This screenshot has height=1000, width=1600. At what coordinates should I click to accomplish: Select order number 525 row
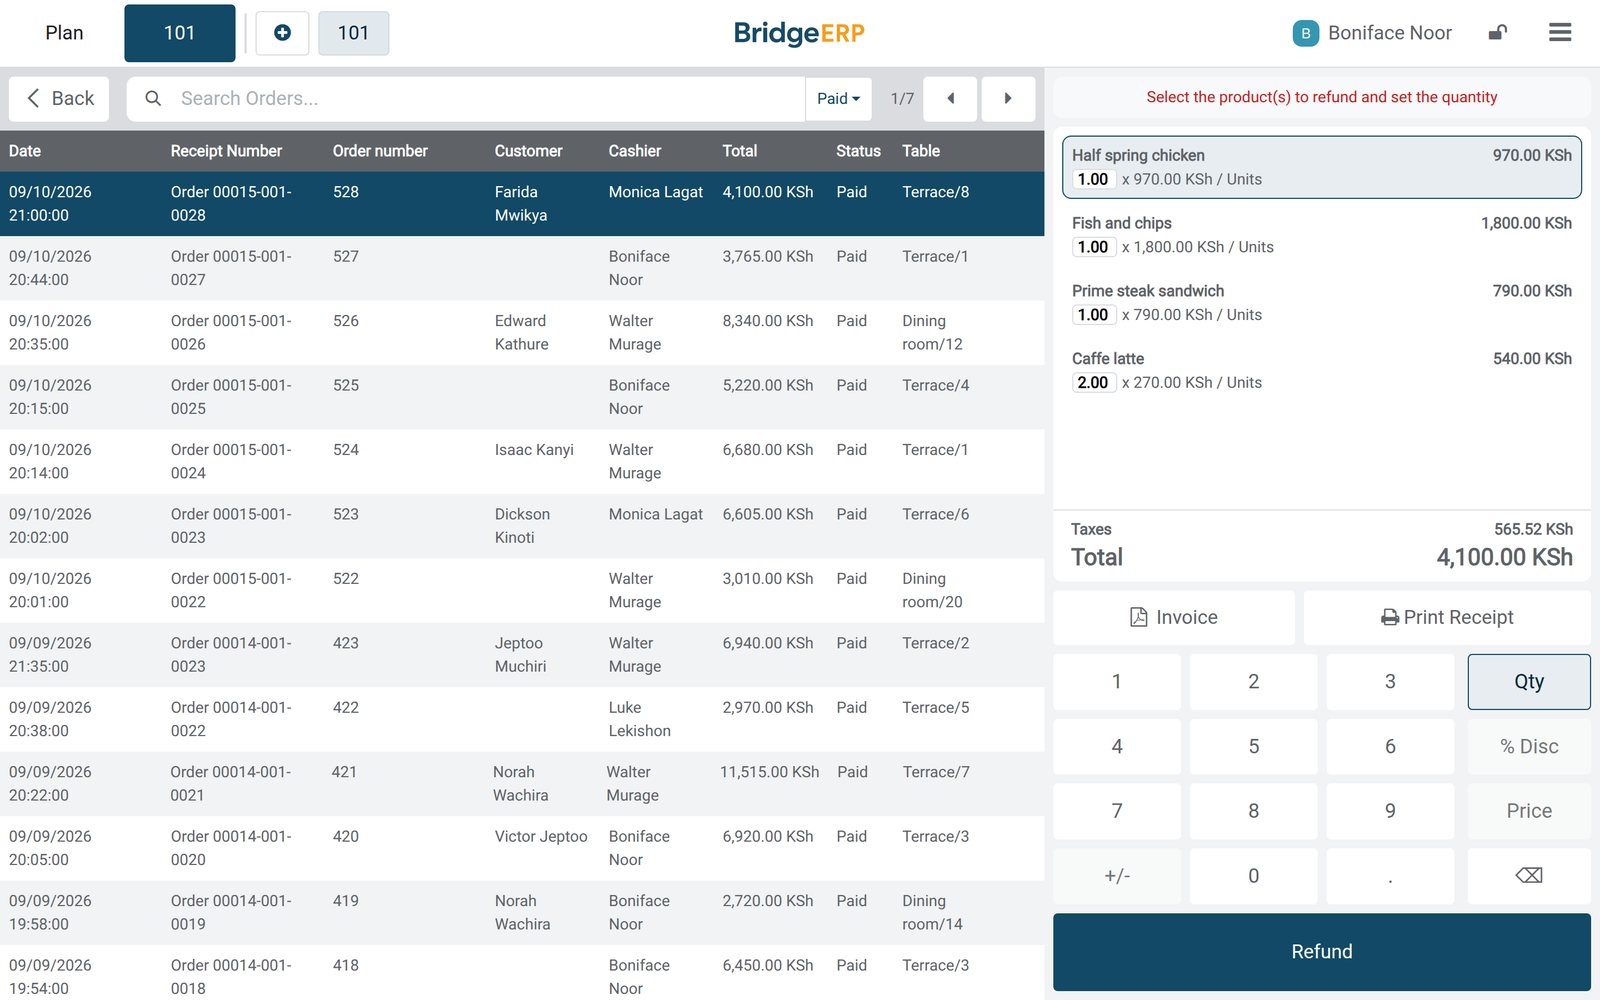click(522, 397)
